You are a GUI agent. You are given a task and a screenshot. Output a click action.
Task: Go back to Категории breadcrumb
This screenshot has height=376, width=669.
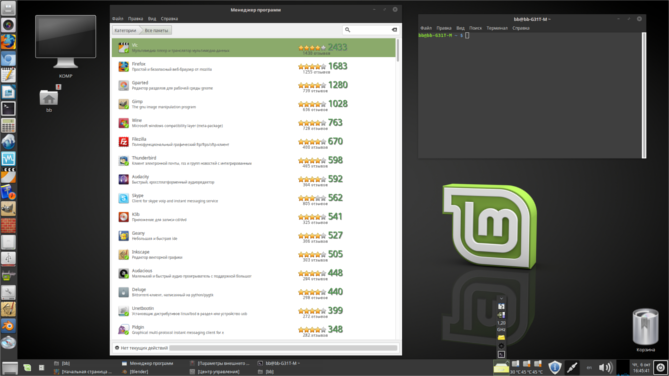(125, 30)
